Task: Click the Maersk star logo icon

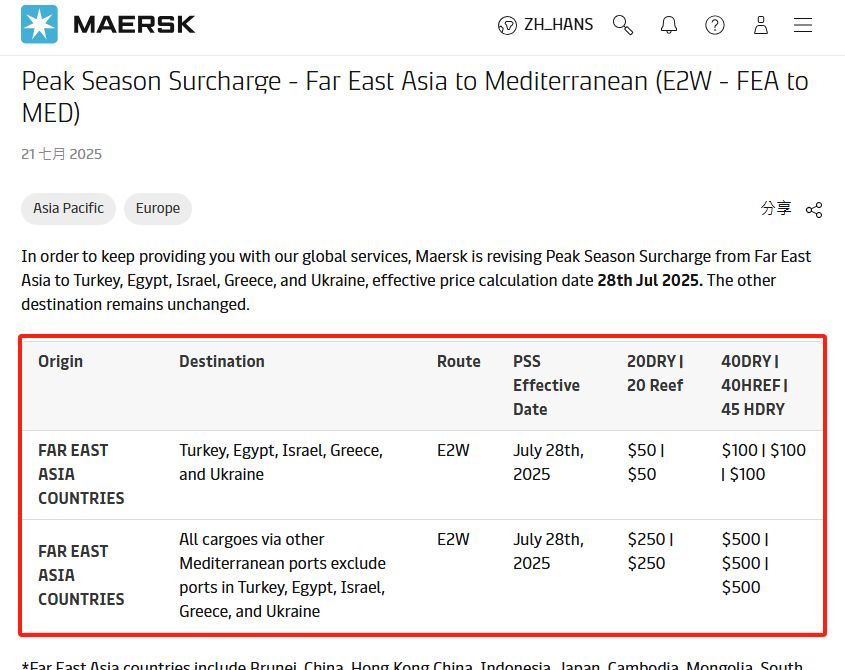Action: [x=39, y=24]
